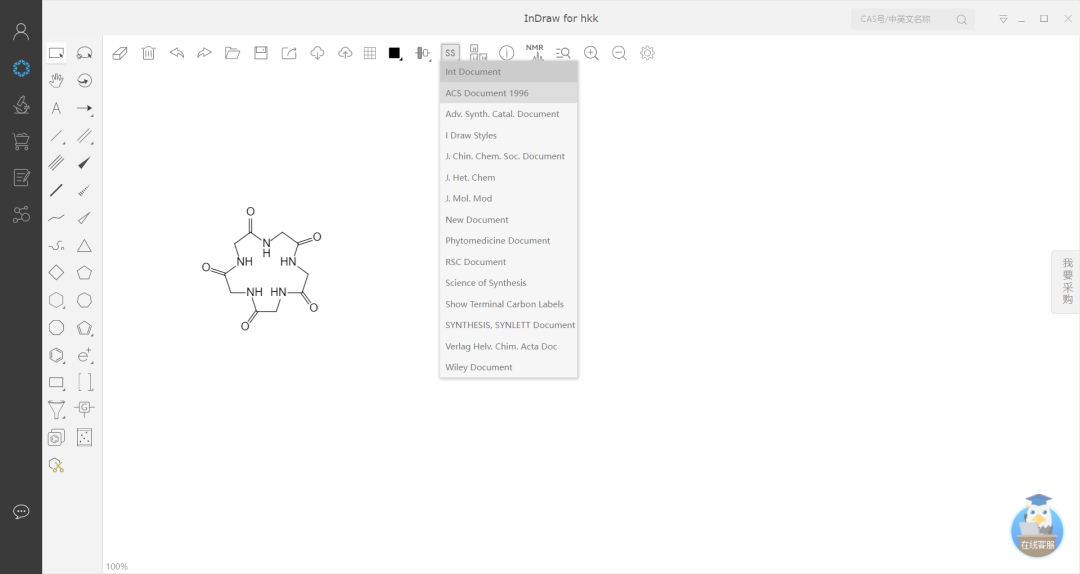Screen dimensions: 1080x574
Task: Click the trash can delete icon
Action: pos(148,53)
